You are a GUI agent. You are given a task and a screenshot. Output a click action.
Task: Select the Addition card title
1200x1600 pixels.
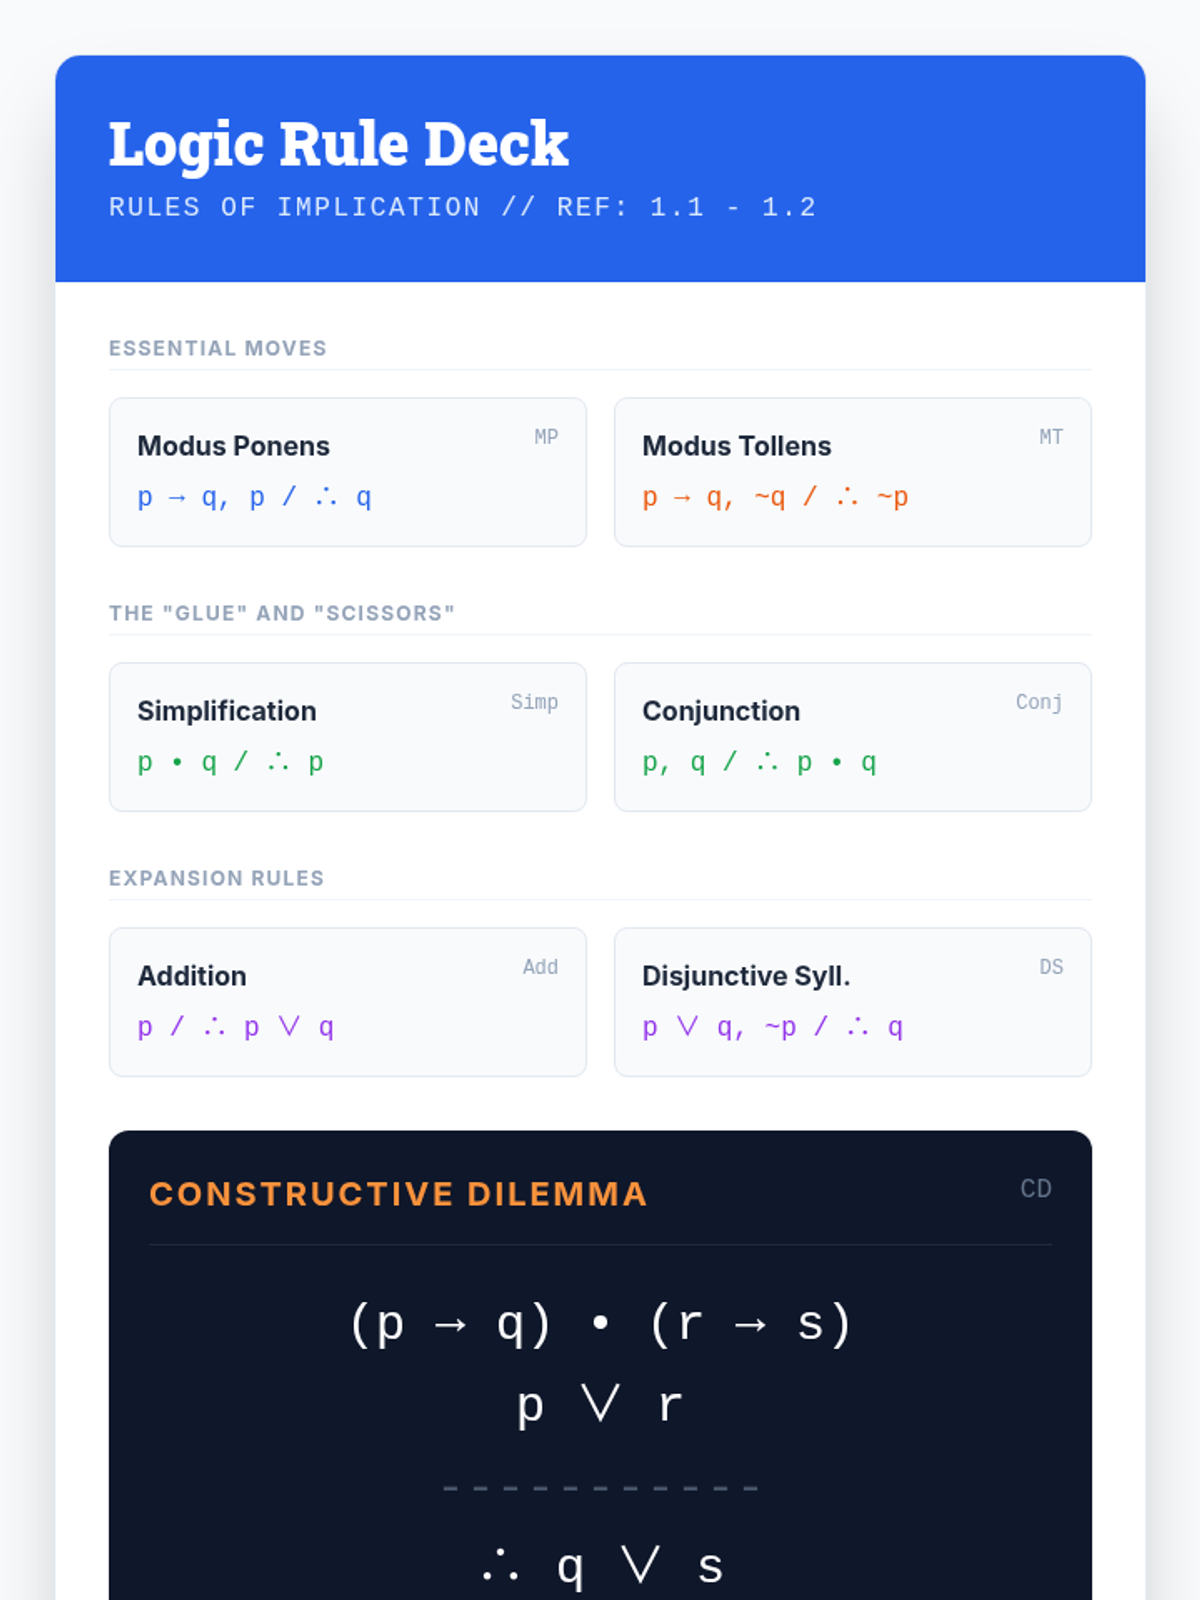[191, 976]
